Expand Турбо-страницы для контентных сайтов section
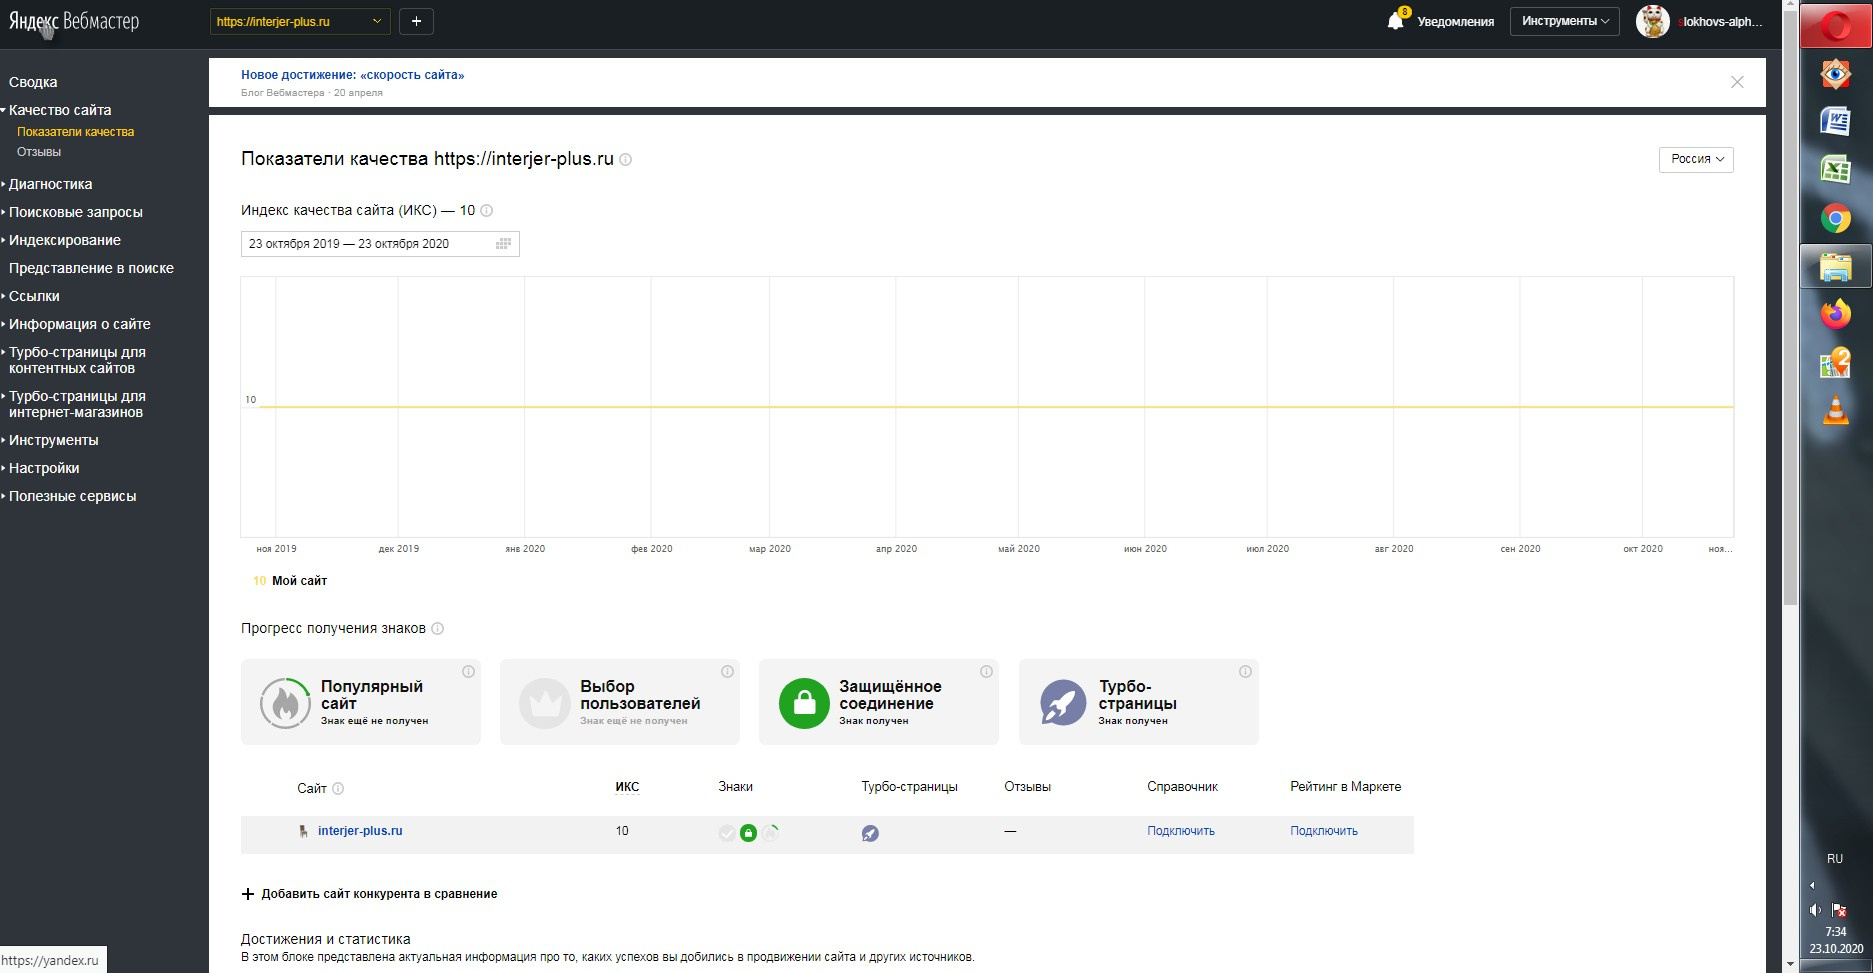The image size is (1873, 973). [x=77, y=360]
